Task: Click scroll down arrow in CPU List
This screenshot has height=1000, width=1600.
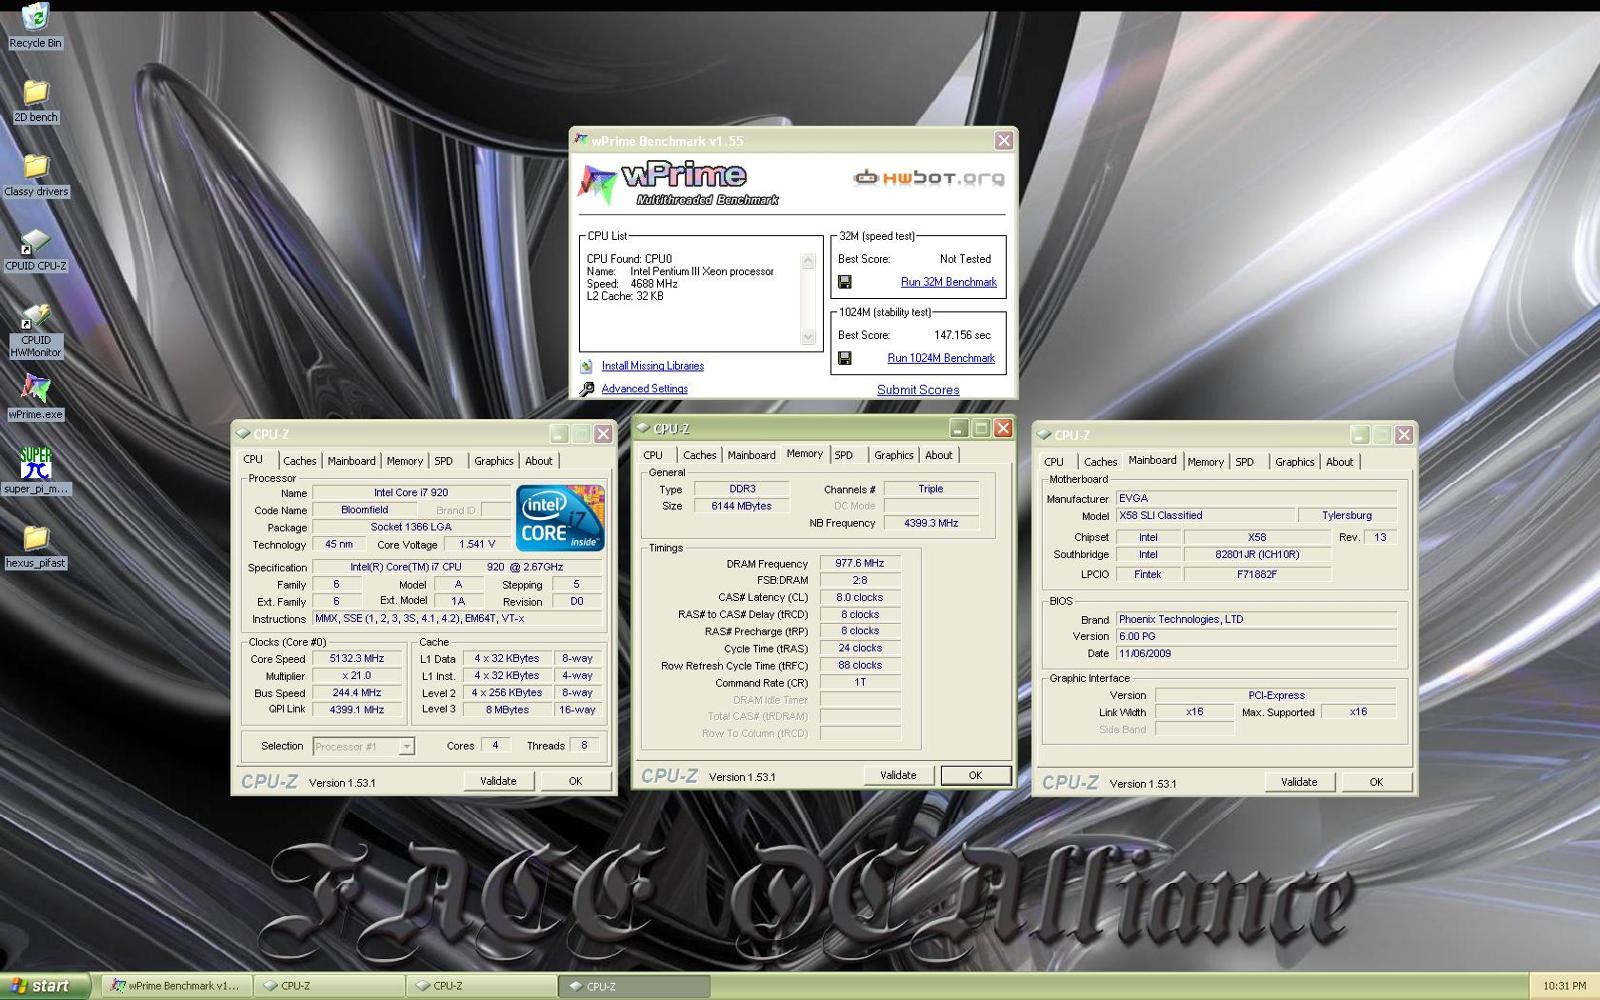Action: (808, 337)
